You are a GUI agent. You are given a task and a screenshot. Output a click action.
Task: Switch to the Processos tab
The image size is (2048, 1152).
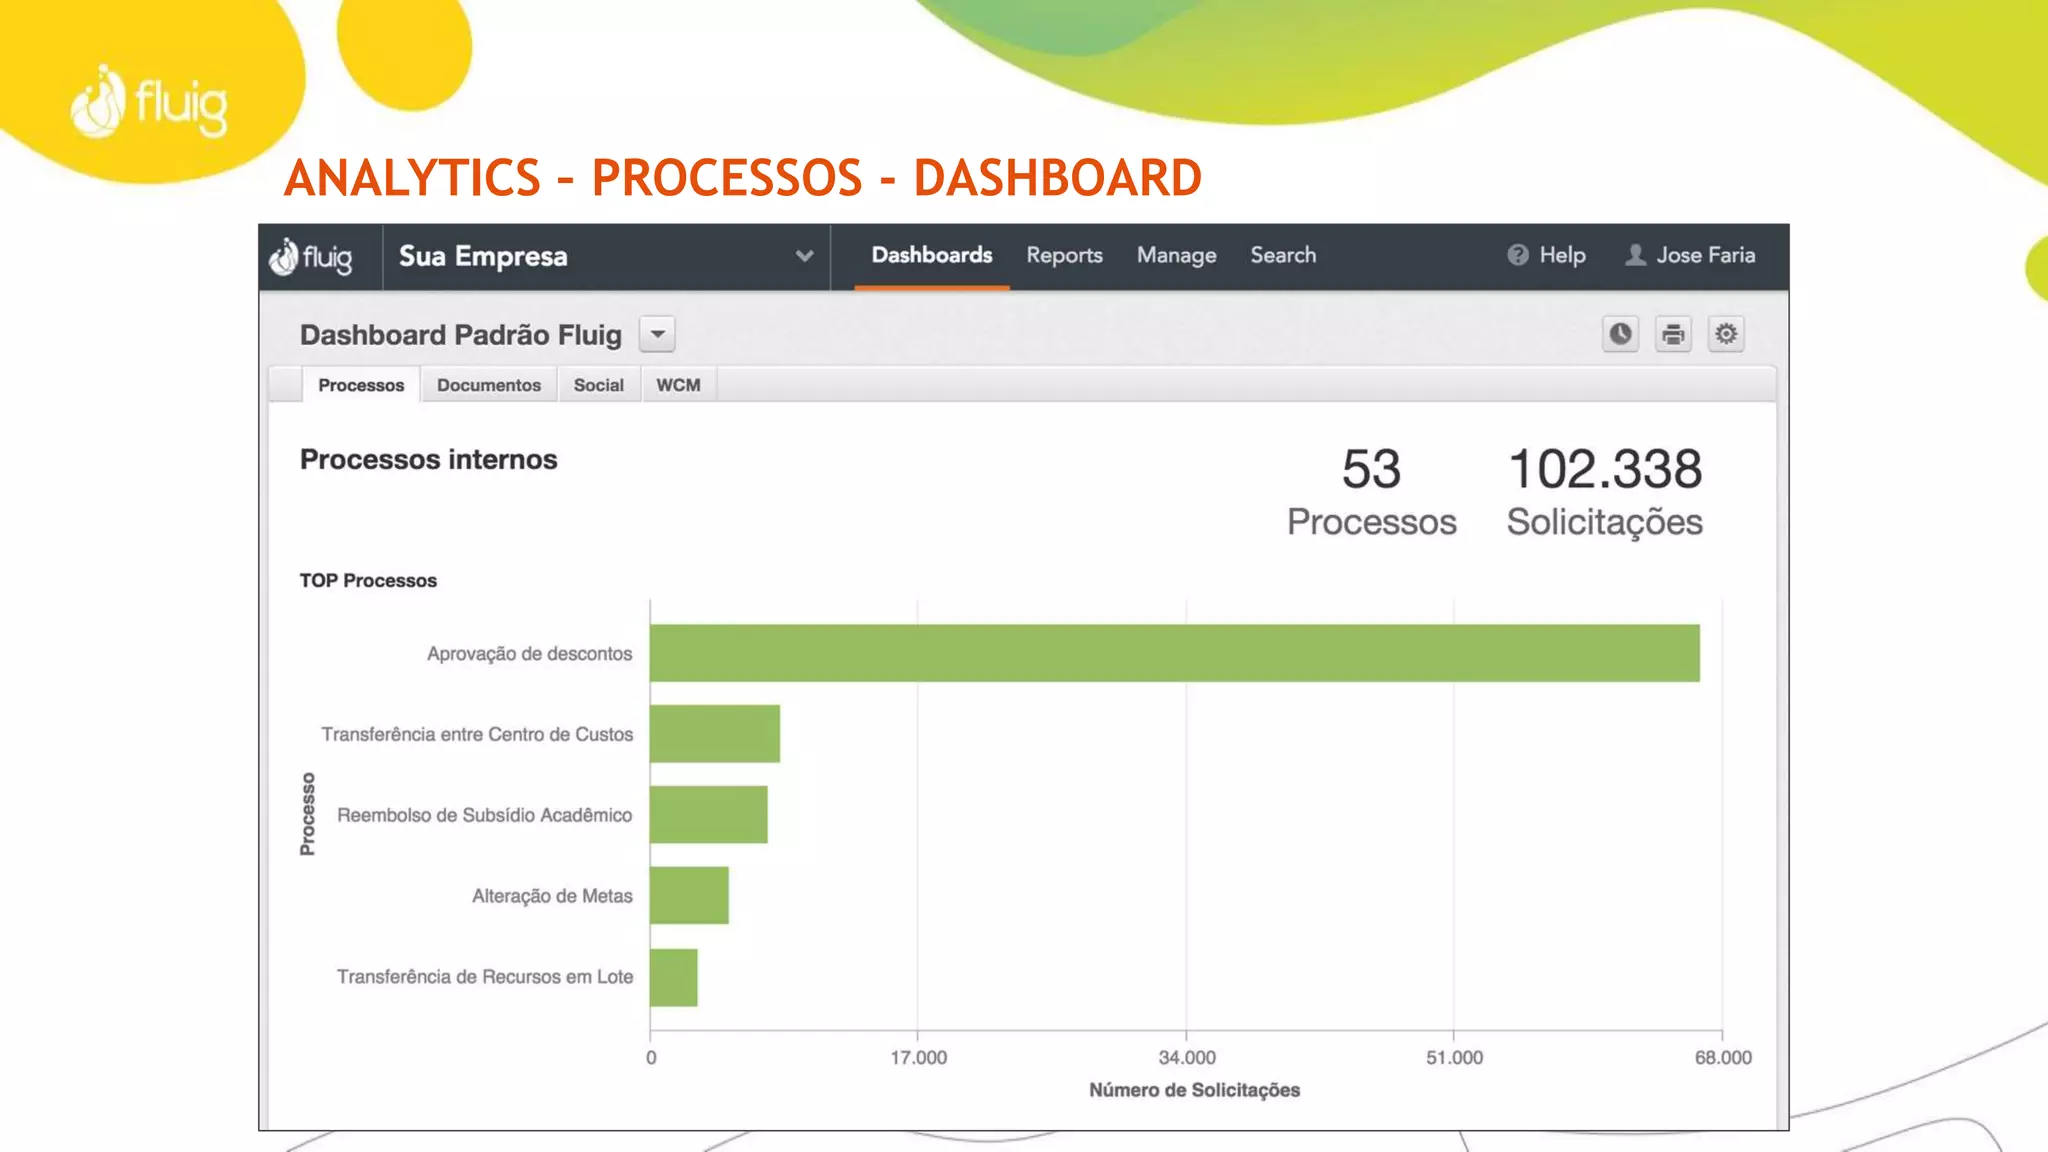[x=361, y=386]
